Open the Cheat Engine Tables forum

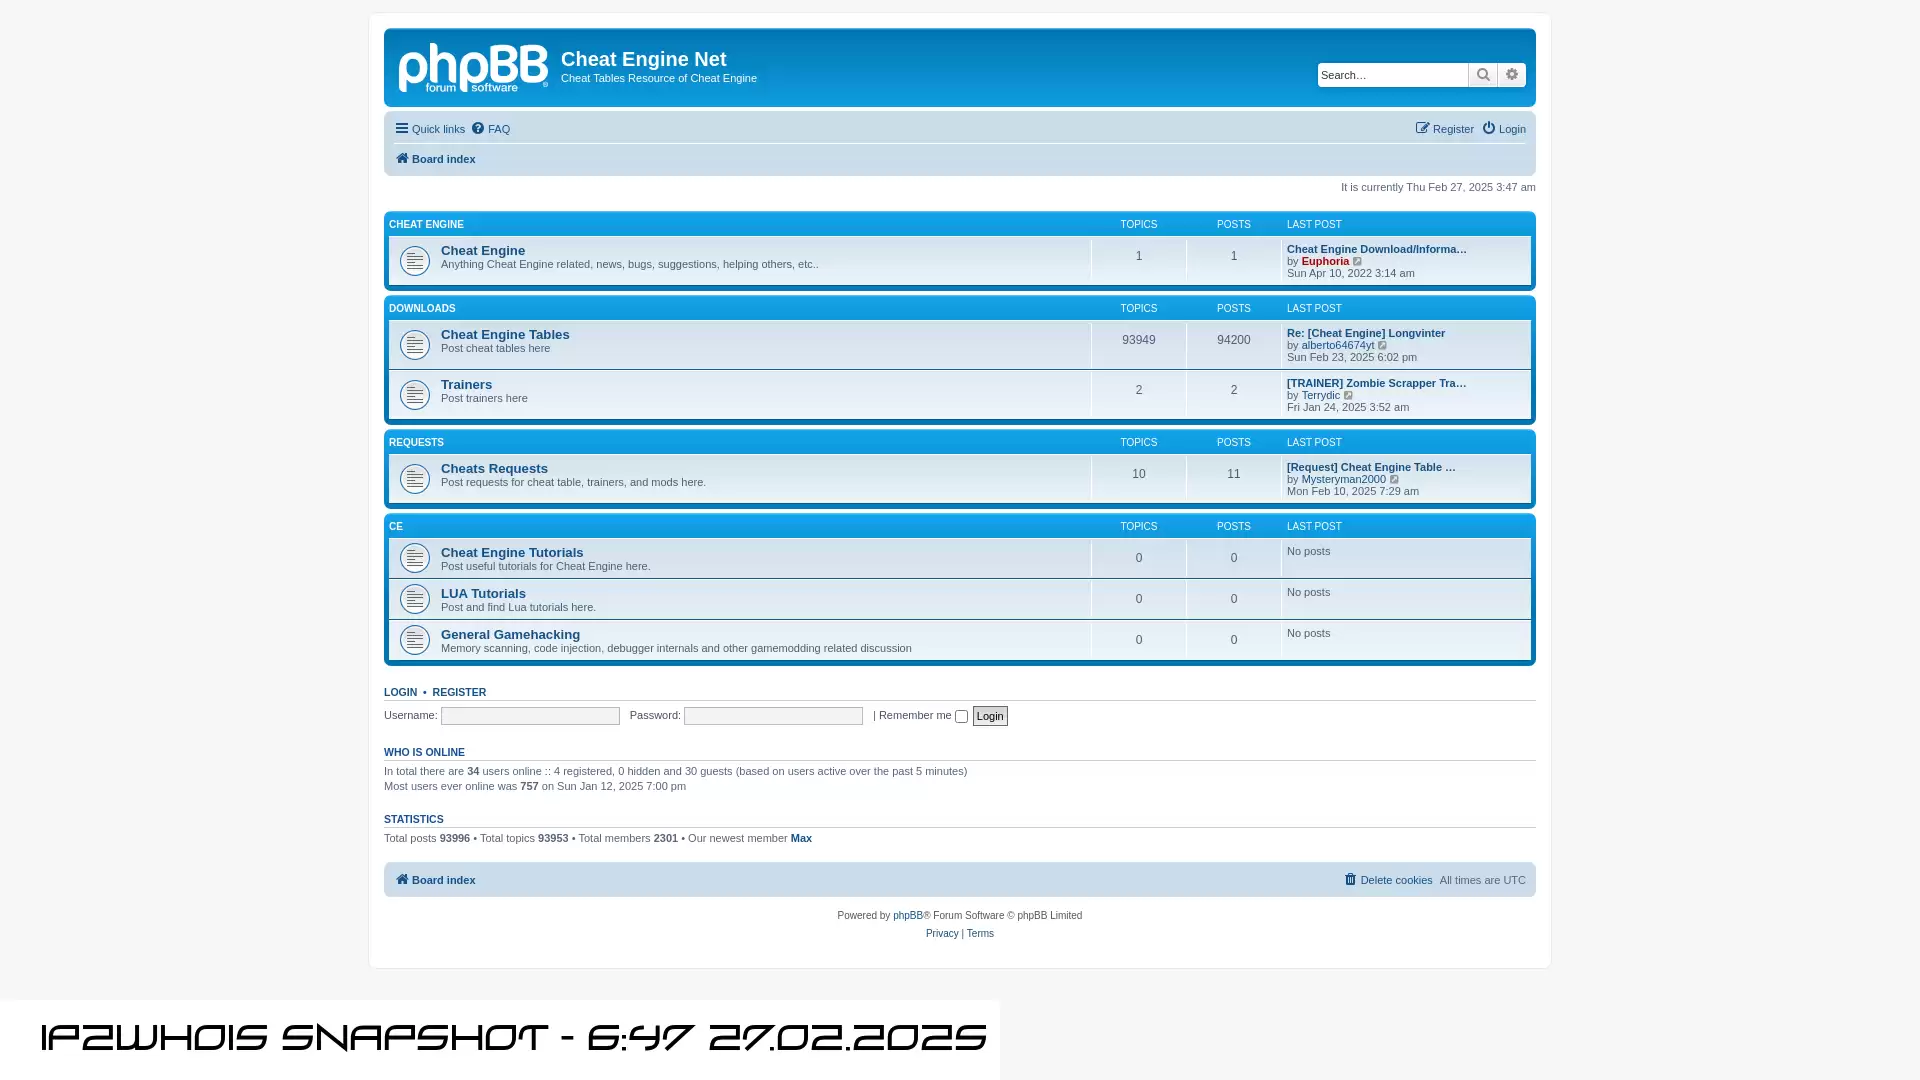click(x=505, y=335)
